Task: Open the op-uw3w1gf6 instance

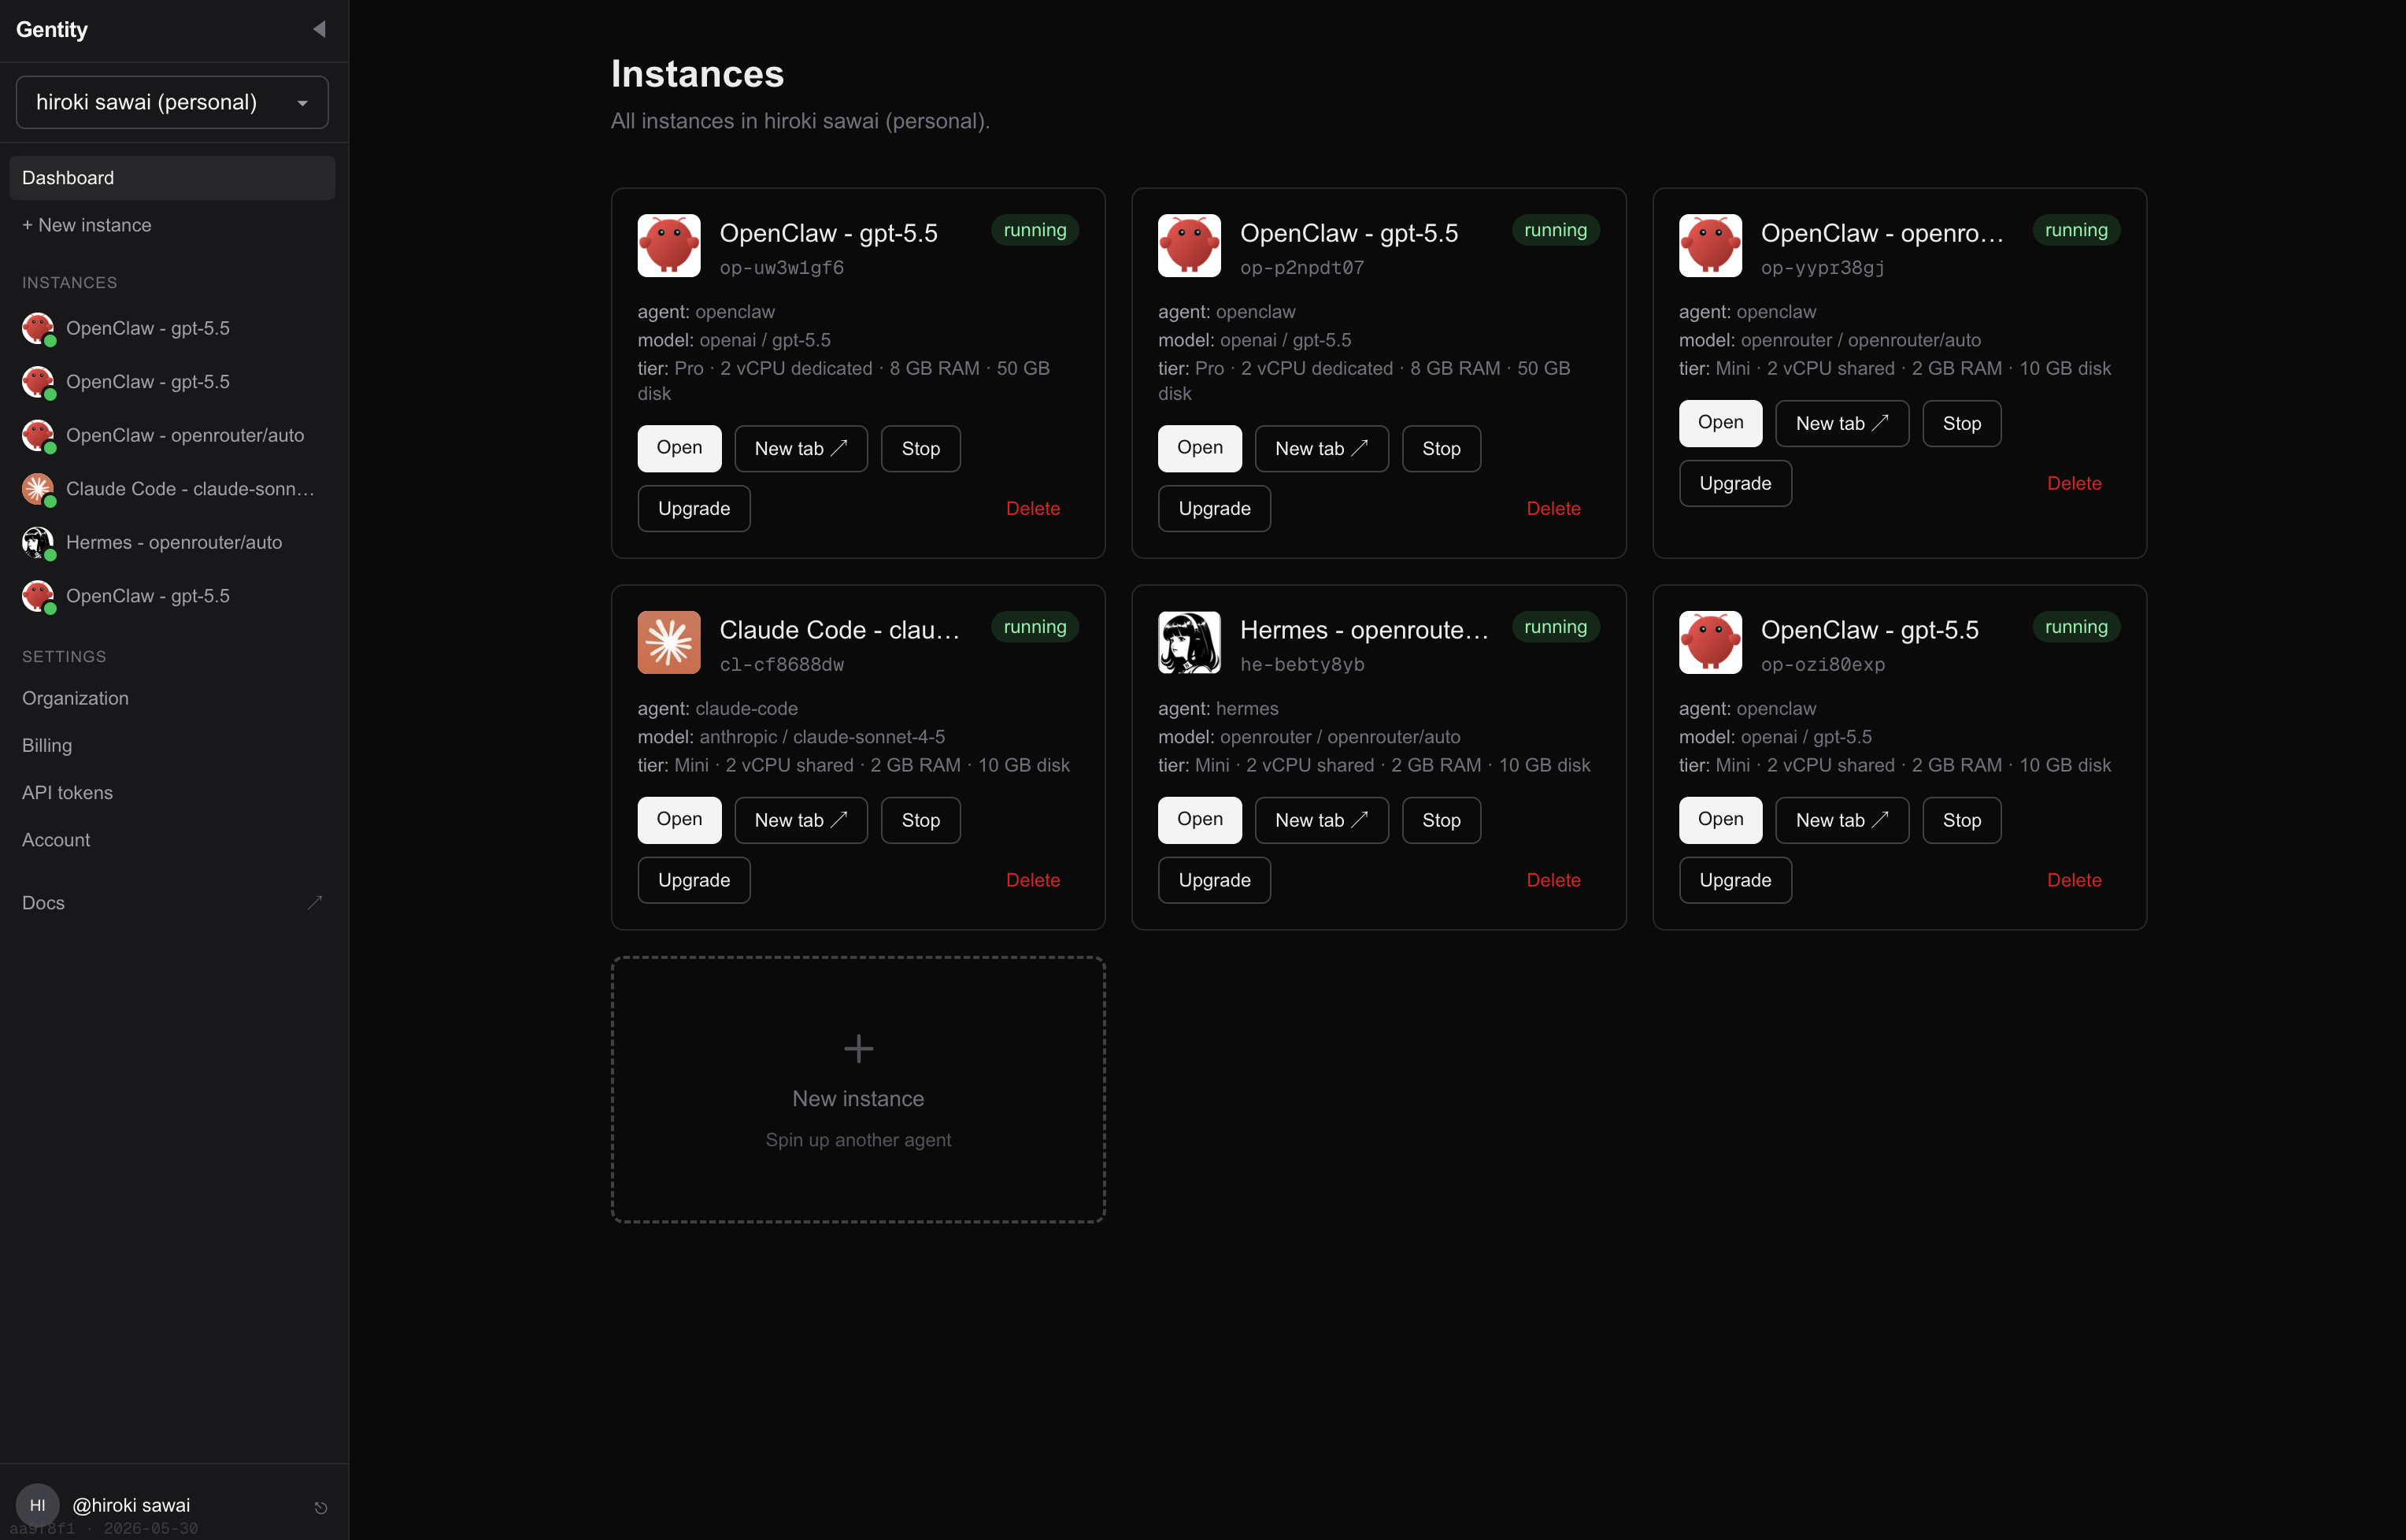Action: [679, 448]
